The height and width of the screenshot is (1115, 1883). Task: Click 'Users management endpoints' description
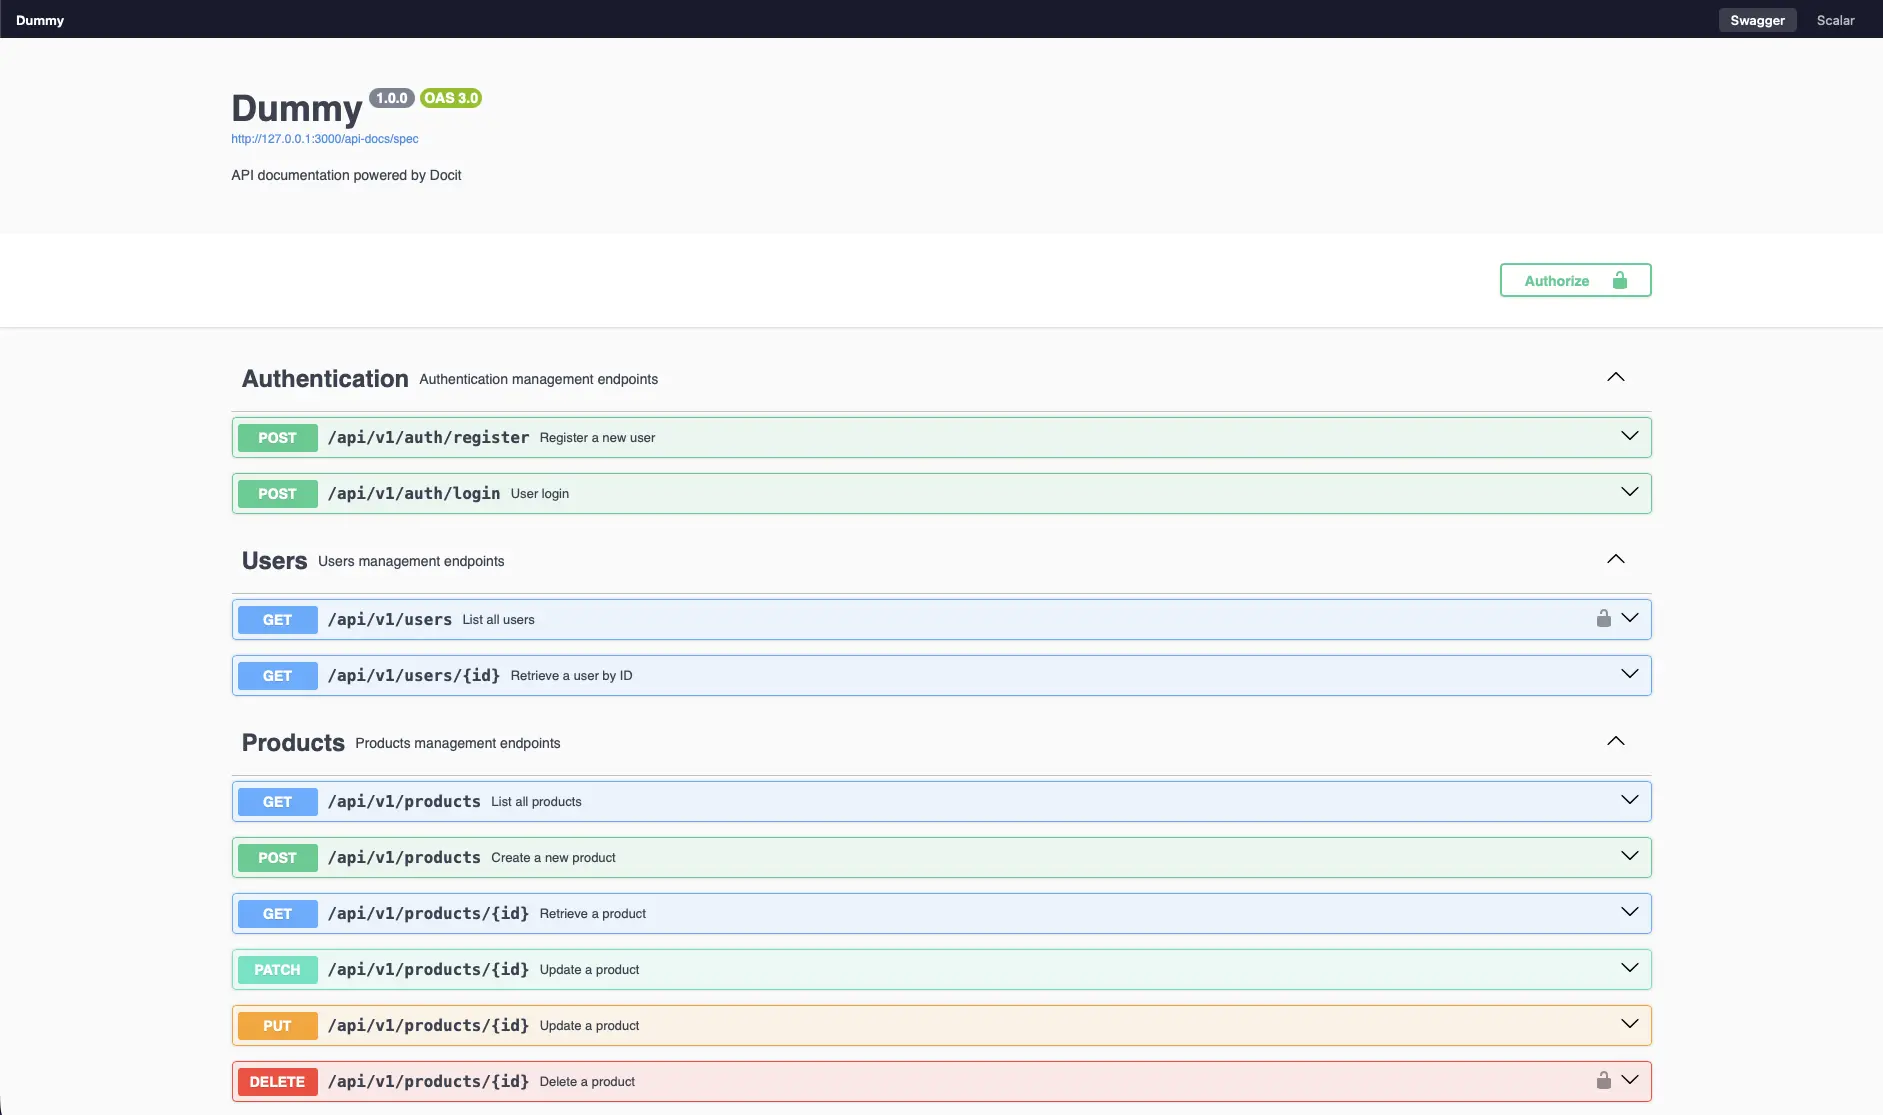(x=411, y=561)
